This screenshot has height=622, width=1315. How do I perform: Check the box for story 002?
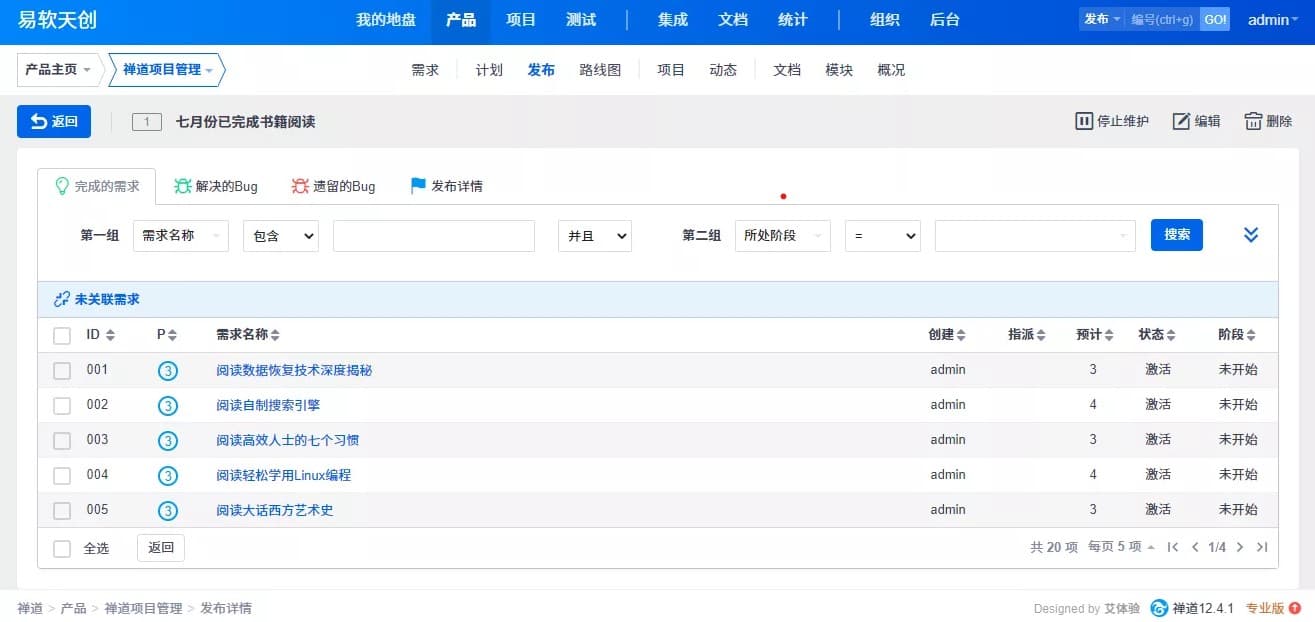[x=62, y=405]
